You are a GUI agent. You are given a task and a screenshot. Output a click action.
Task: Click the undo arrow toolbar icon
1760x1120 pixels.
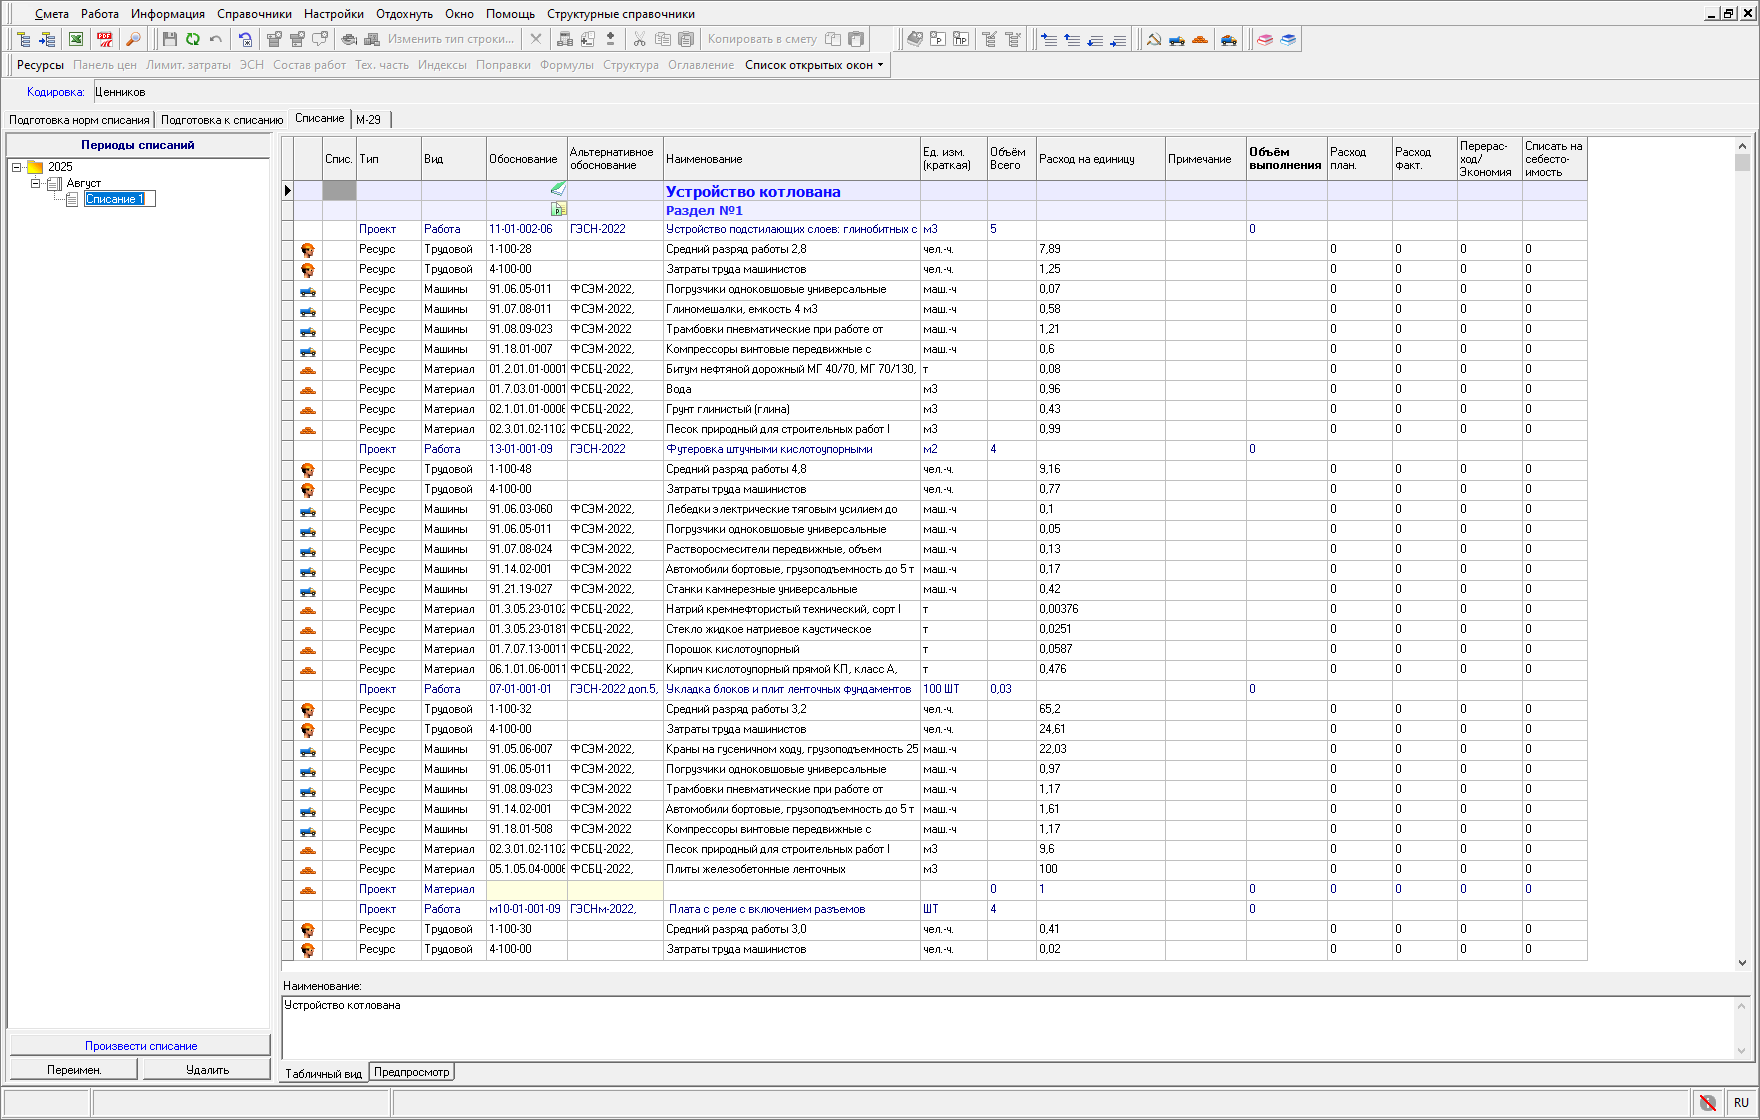pos(215,39)
